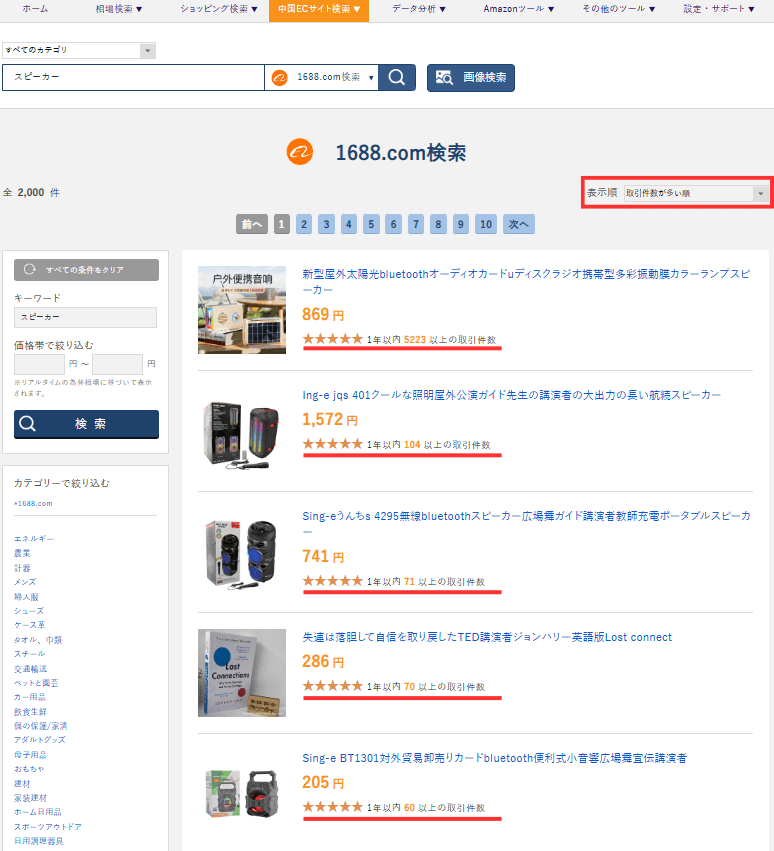This screenshot has height=851, width=774.
Task: Filter by エネルギー category
Action: tap(34, 539)
